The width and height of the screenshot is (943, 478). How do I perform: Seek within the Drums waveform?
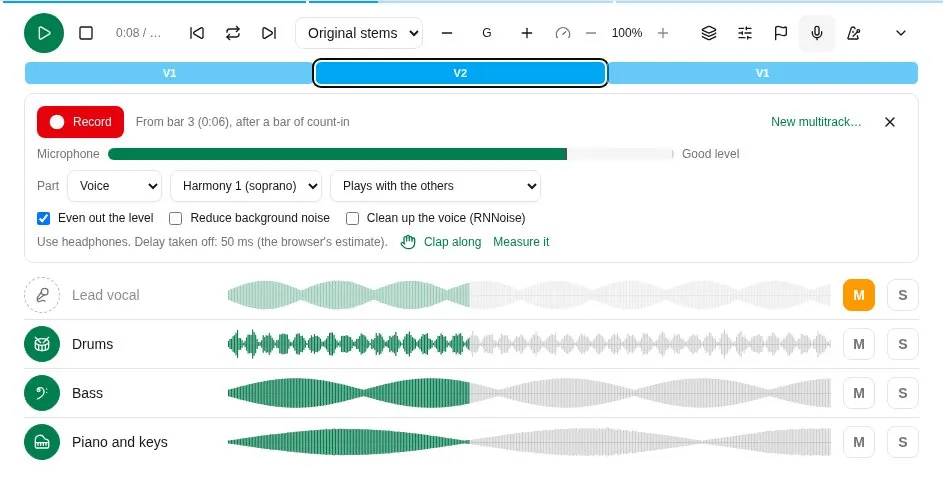click(x=529, y=344)
